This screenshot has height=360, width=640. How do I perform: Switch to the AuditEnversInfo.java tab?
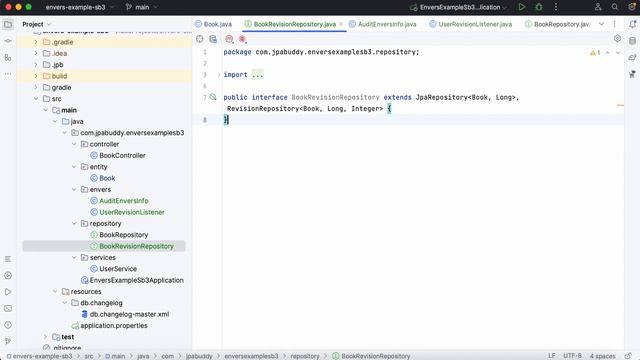coord(383,24)
